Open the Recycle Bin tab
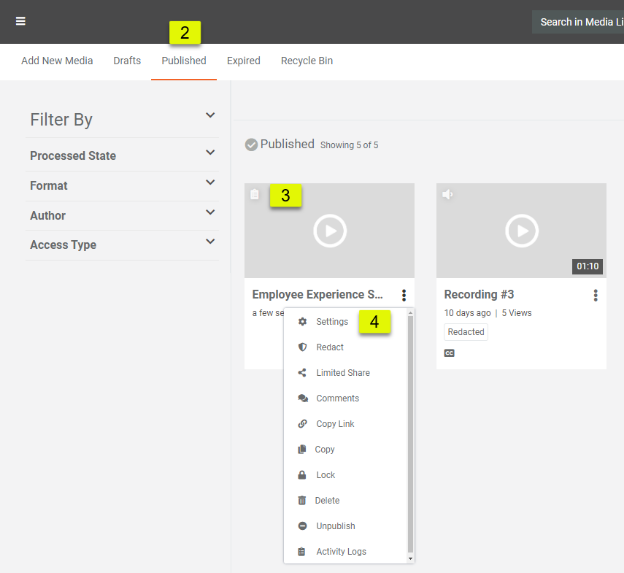Screen dimensions: 624x573 pyautogui.click(x=306, y=61)
